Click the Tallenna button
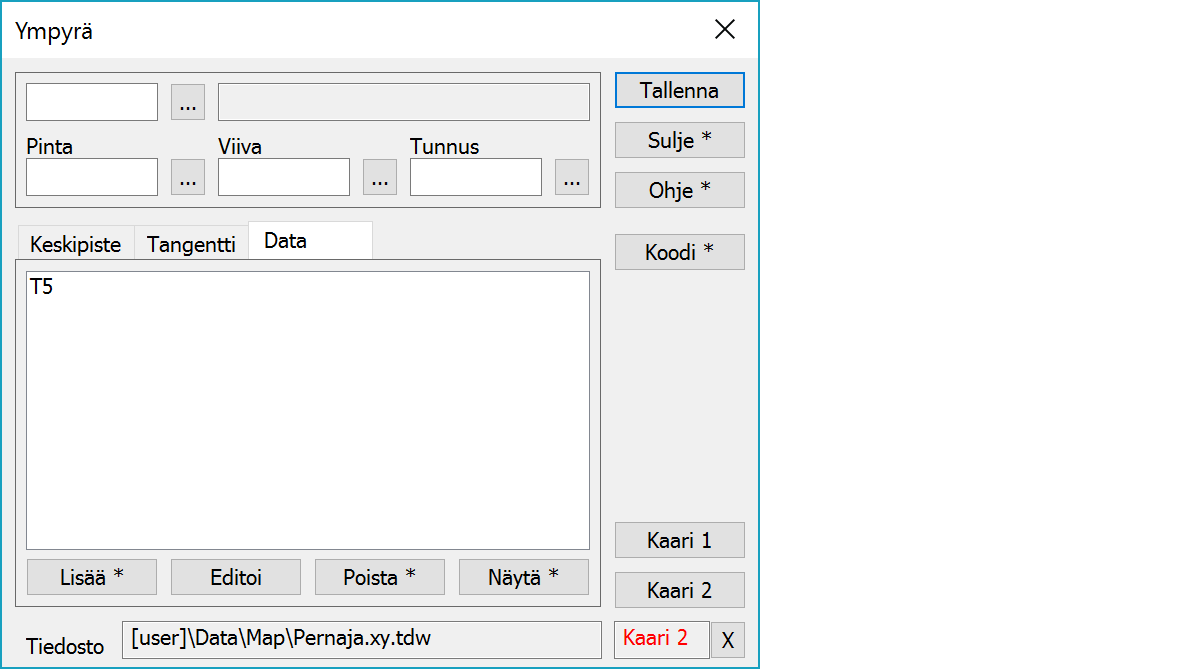This screenshot has height=669, width=1200. tap(679, 90)
